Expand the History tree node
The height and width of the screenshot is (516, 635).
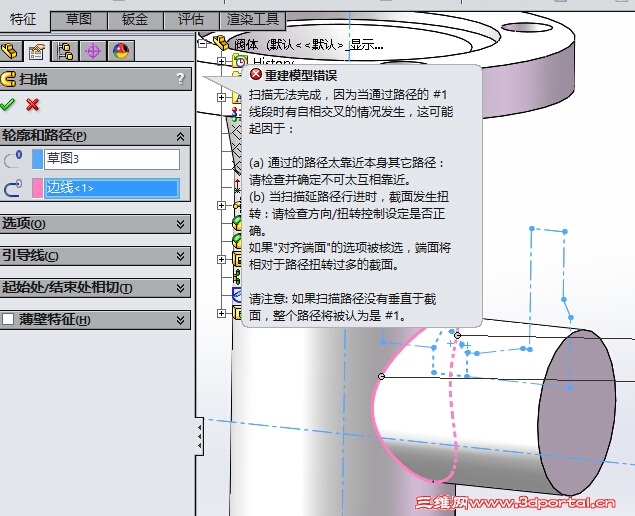pos(222,61)
